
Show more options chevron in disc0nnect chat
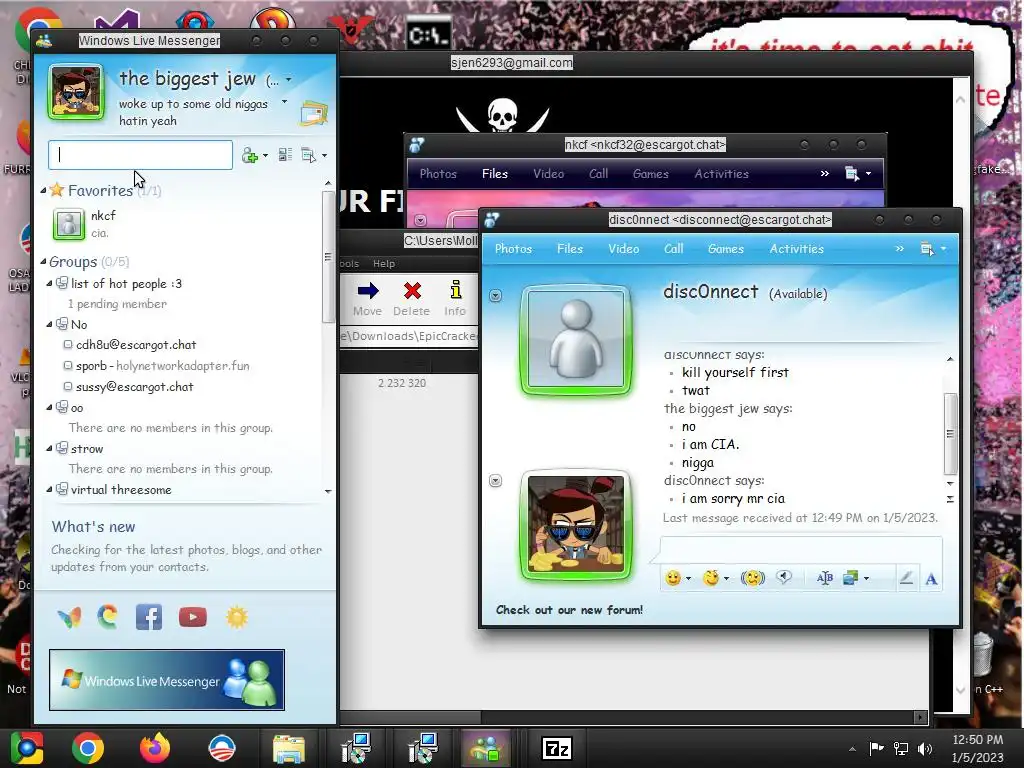(x=899, y=249)
